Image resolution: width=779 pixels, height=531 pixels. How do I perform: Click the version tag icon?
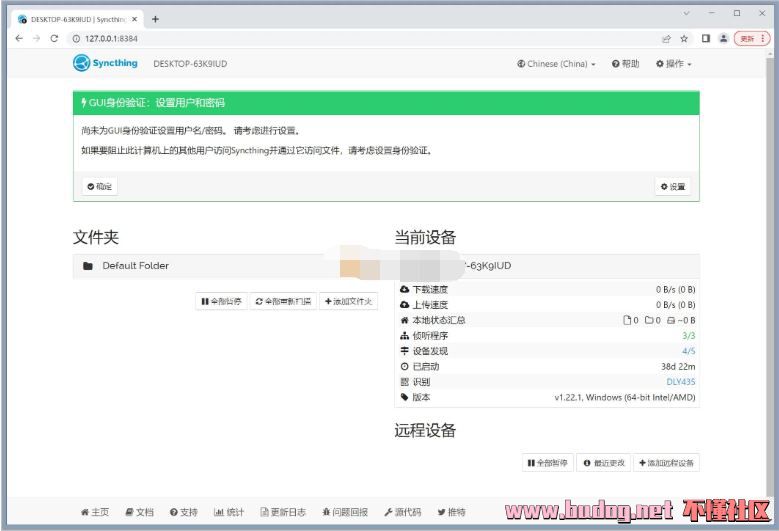404,397
